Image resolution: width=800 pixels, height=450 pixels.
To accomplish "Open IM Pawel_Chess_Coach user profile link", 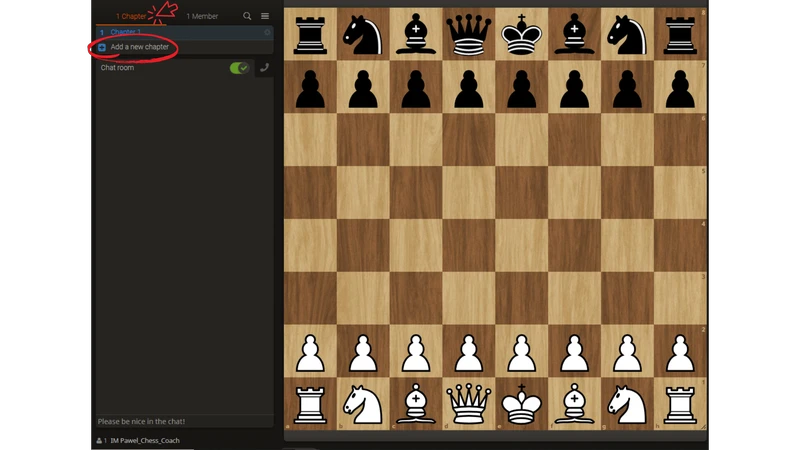I will (x=144, y=440).
